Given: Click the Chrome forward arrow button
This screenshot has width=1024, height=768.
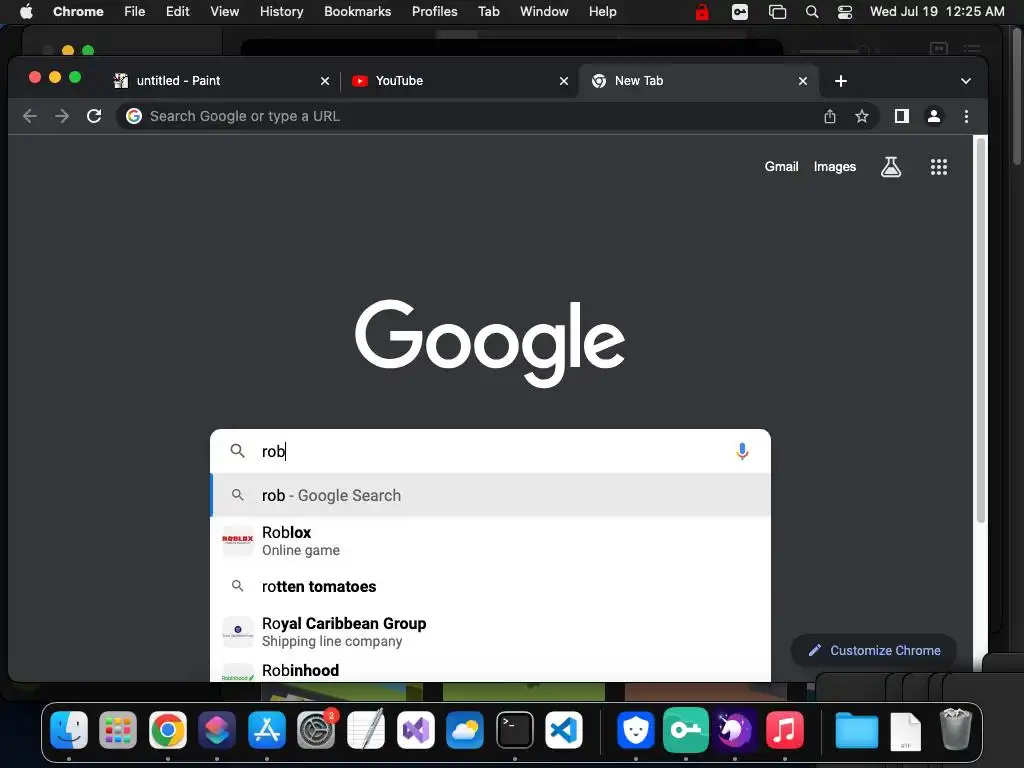Looking at the screenshot, I should click(62, 116).
